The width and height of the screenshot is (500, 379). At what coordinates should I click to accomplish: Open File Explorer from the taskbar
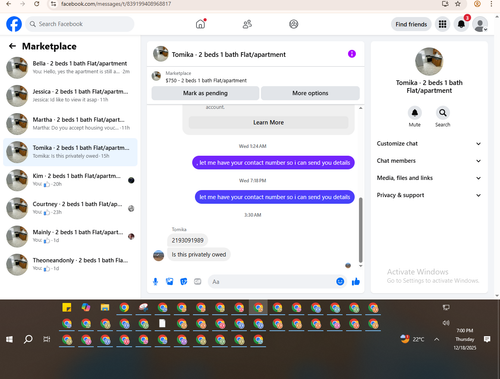pyautogui.click(x=105, y=307)
